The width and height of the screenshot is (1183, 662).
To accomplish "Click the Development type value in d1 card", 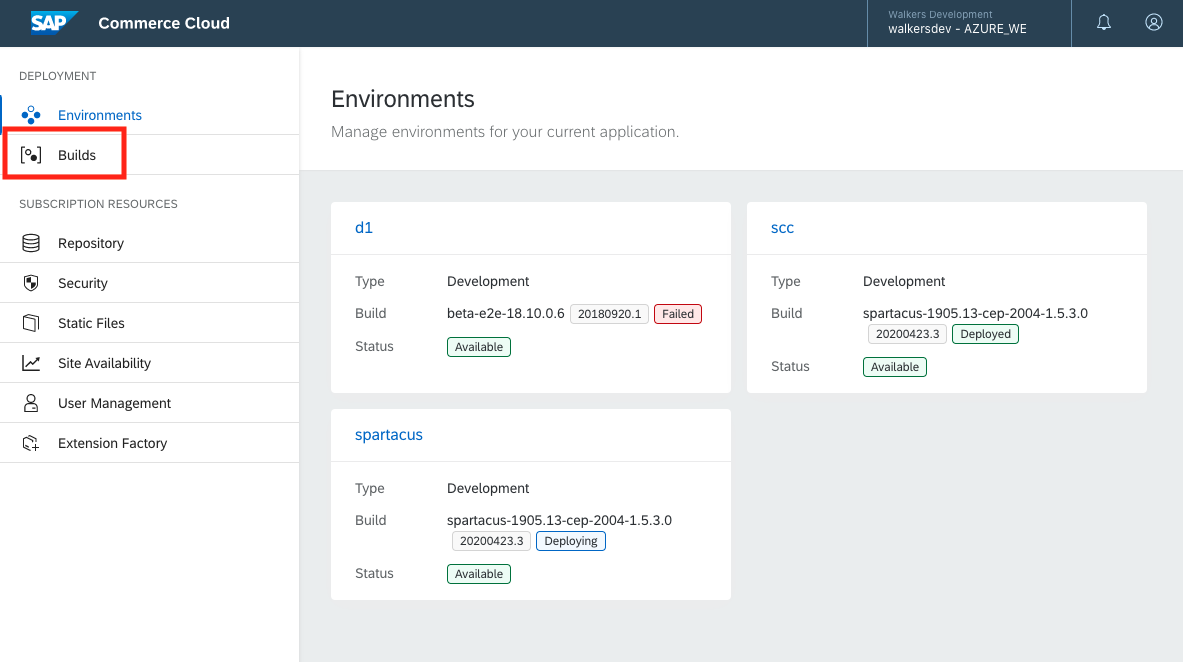I will click(x=488, y=281).
